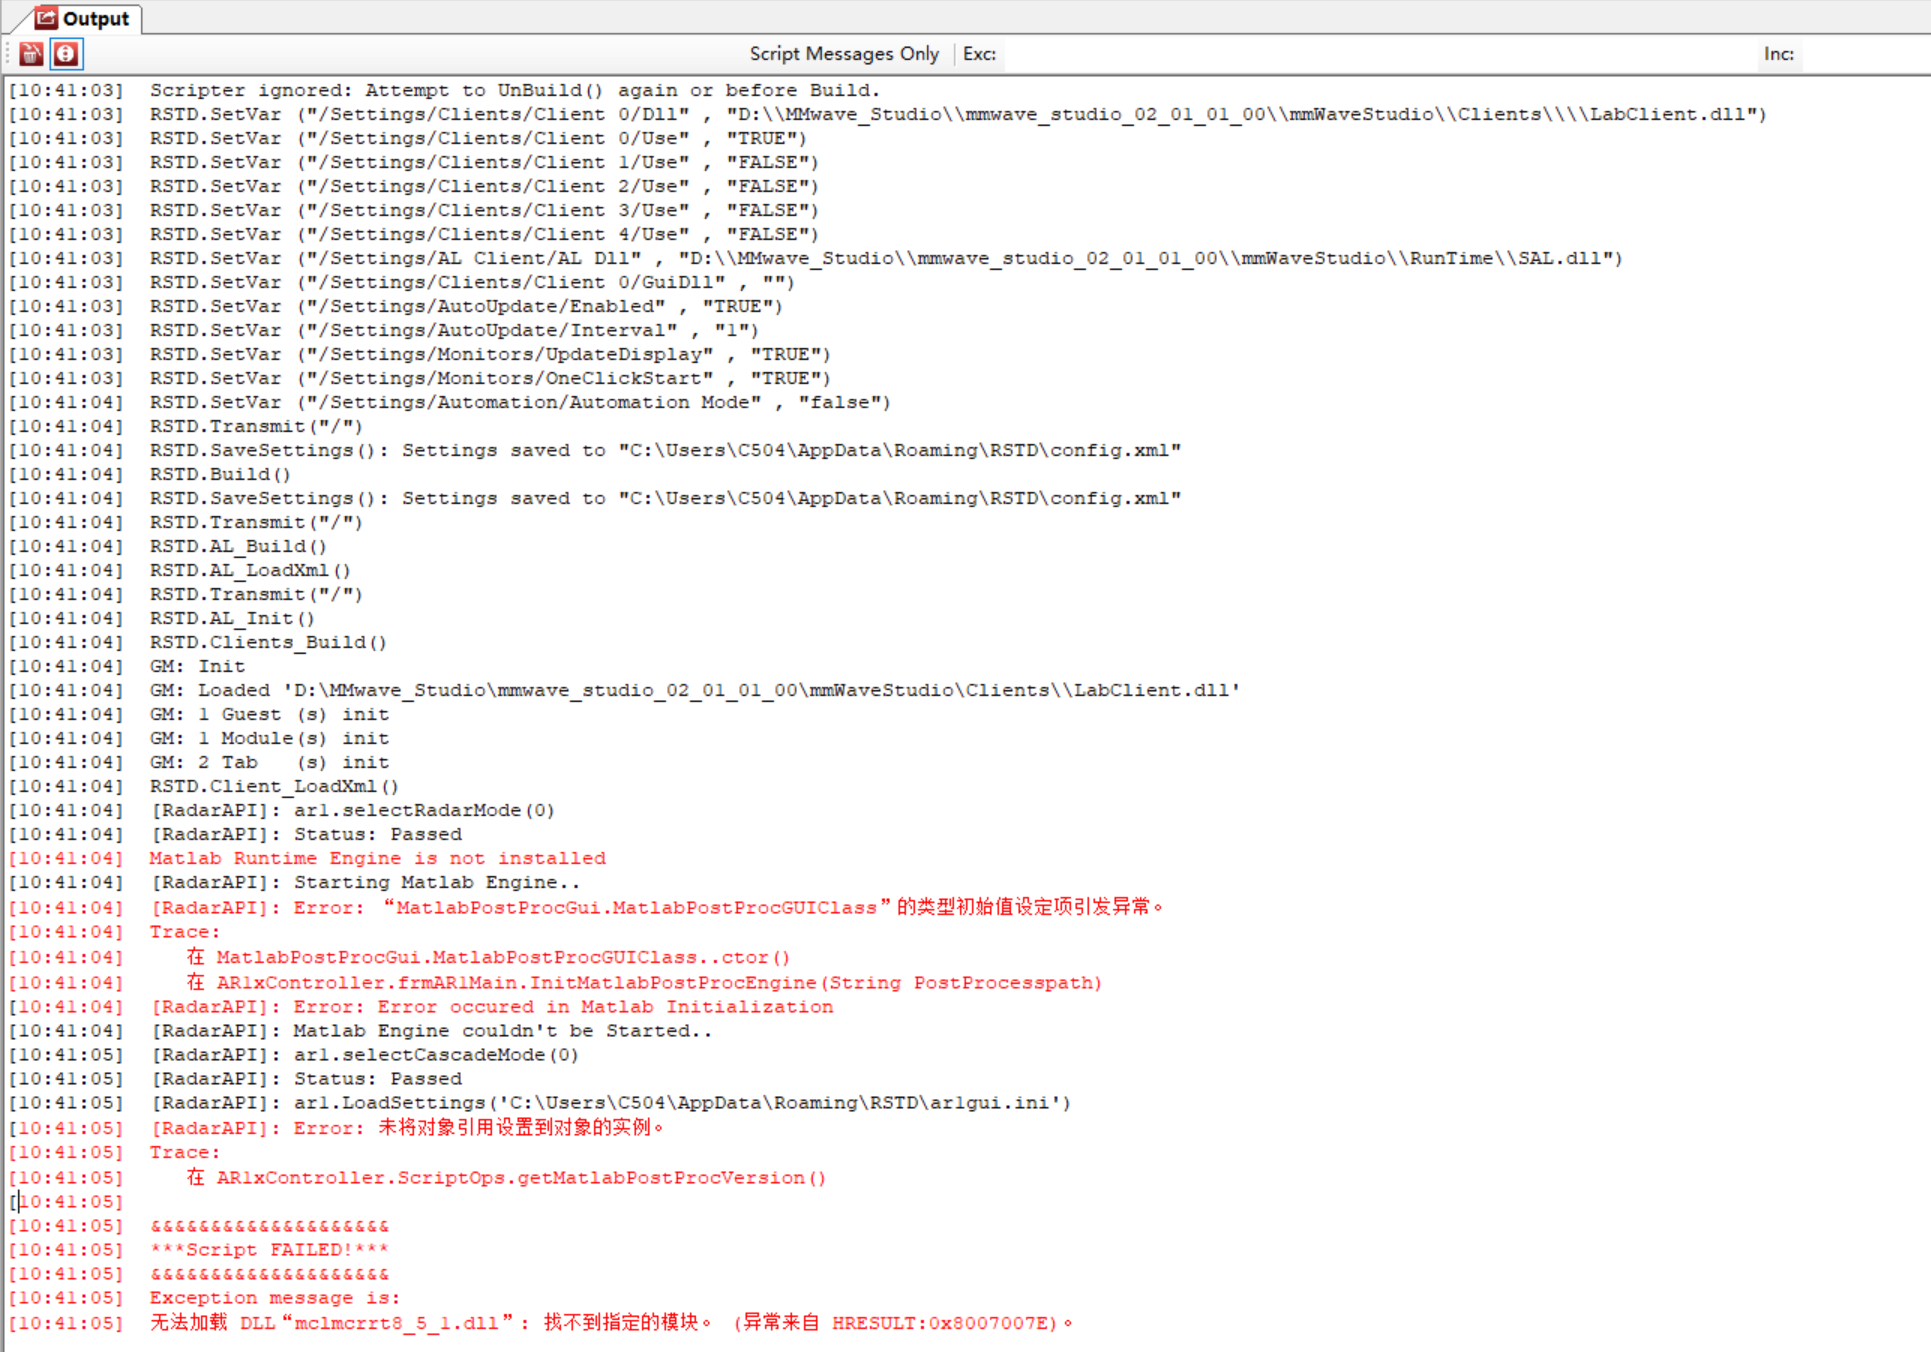Viewport: 1931px width, 1352px height.
Task: Click into the Inc: filter field
Action: (x=1865, y=54)
